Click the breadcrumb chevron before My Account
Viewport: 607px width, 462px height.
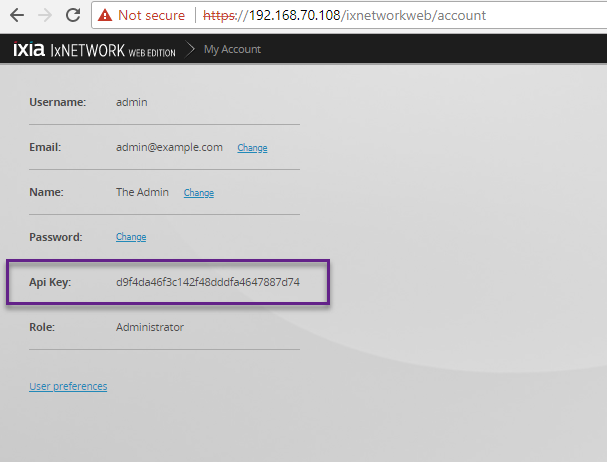188,49
